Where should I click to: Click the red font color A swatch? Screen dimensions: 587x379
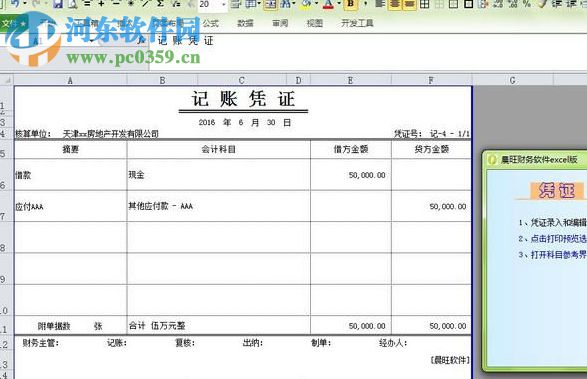coord(328,4)
